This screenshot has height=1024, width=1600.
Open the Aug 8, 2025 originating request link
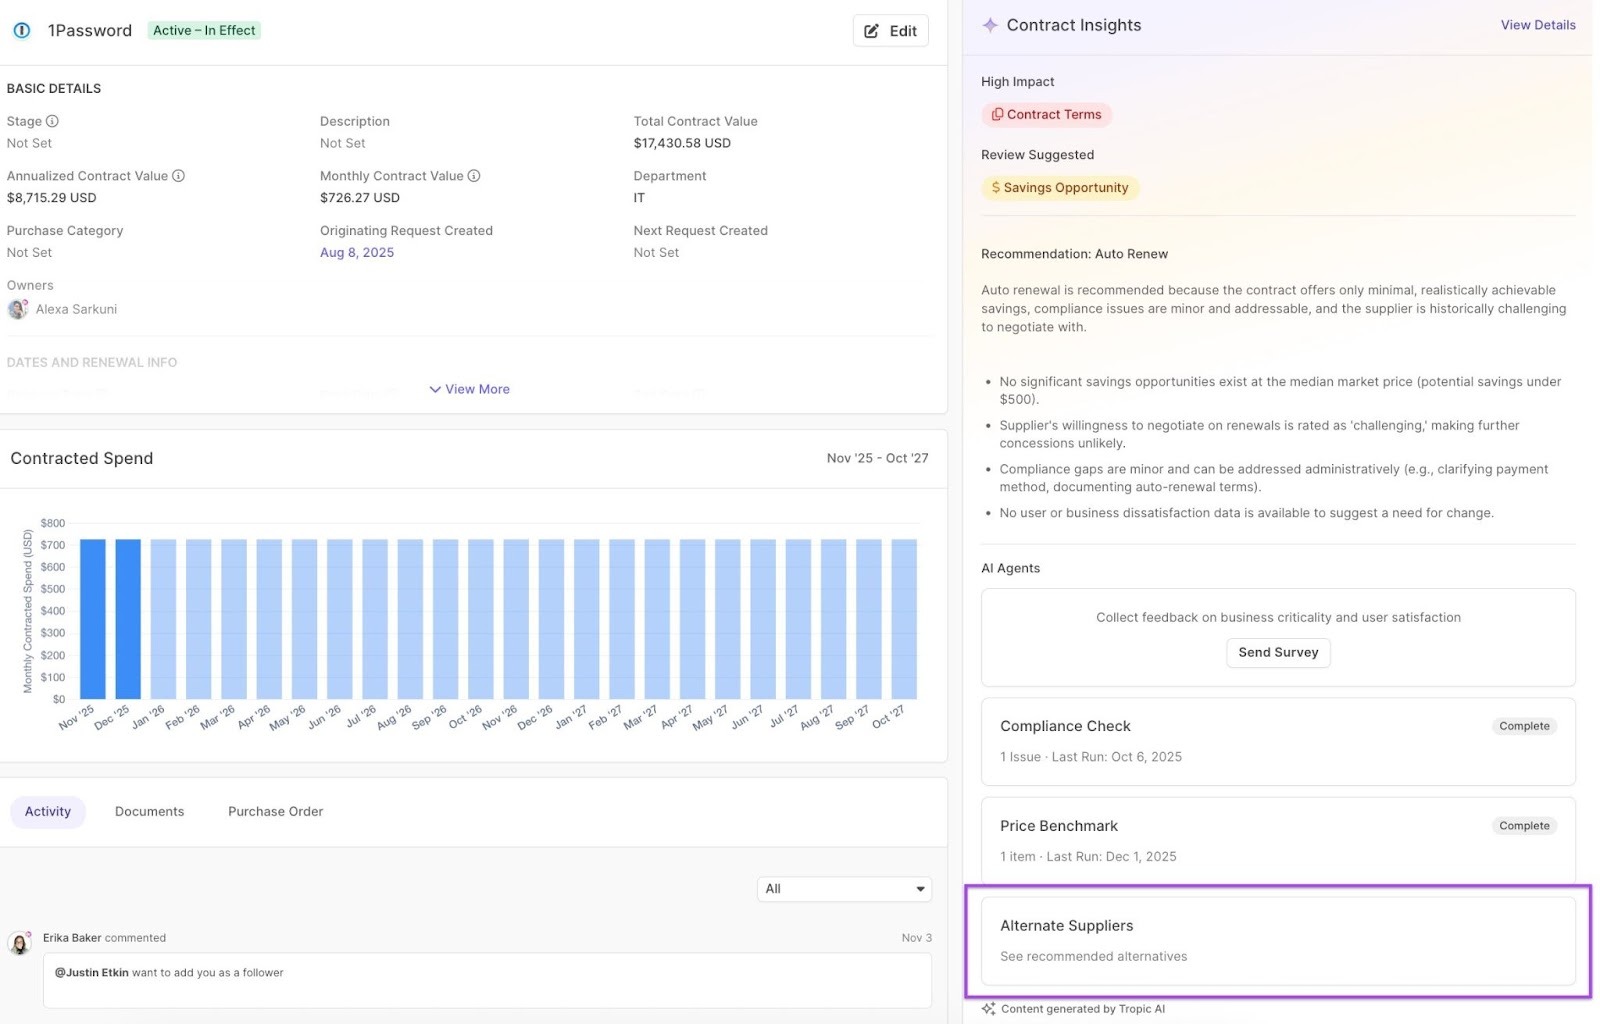coord(357,253)
